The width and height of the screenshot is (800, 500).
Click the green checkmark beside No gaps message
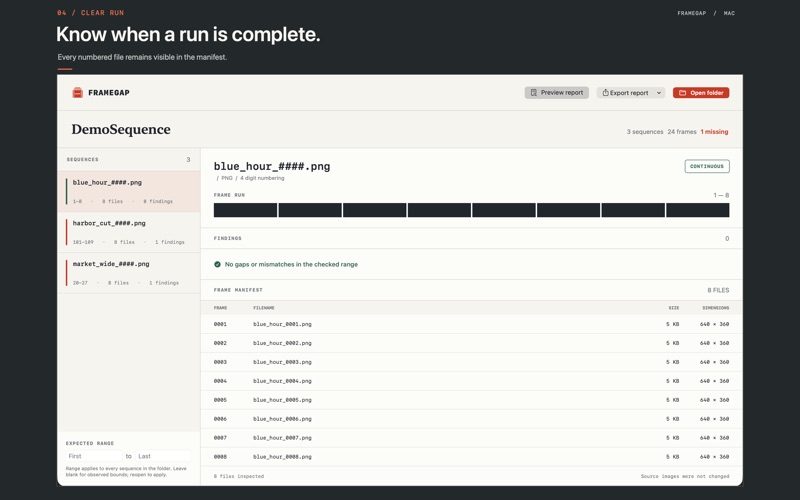[217, 264]
